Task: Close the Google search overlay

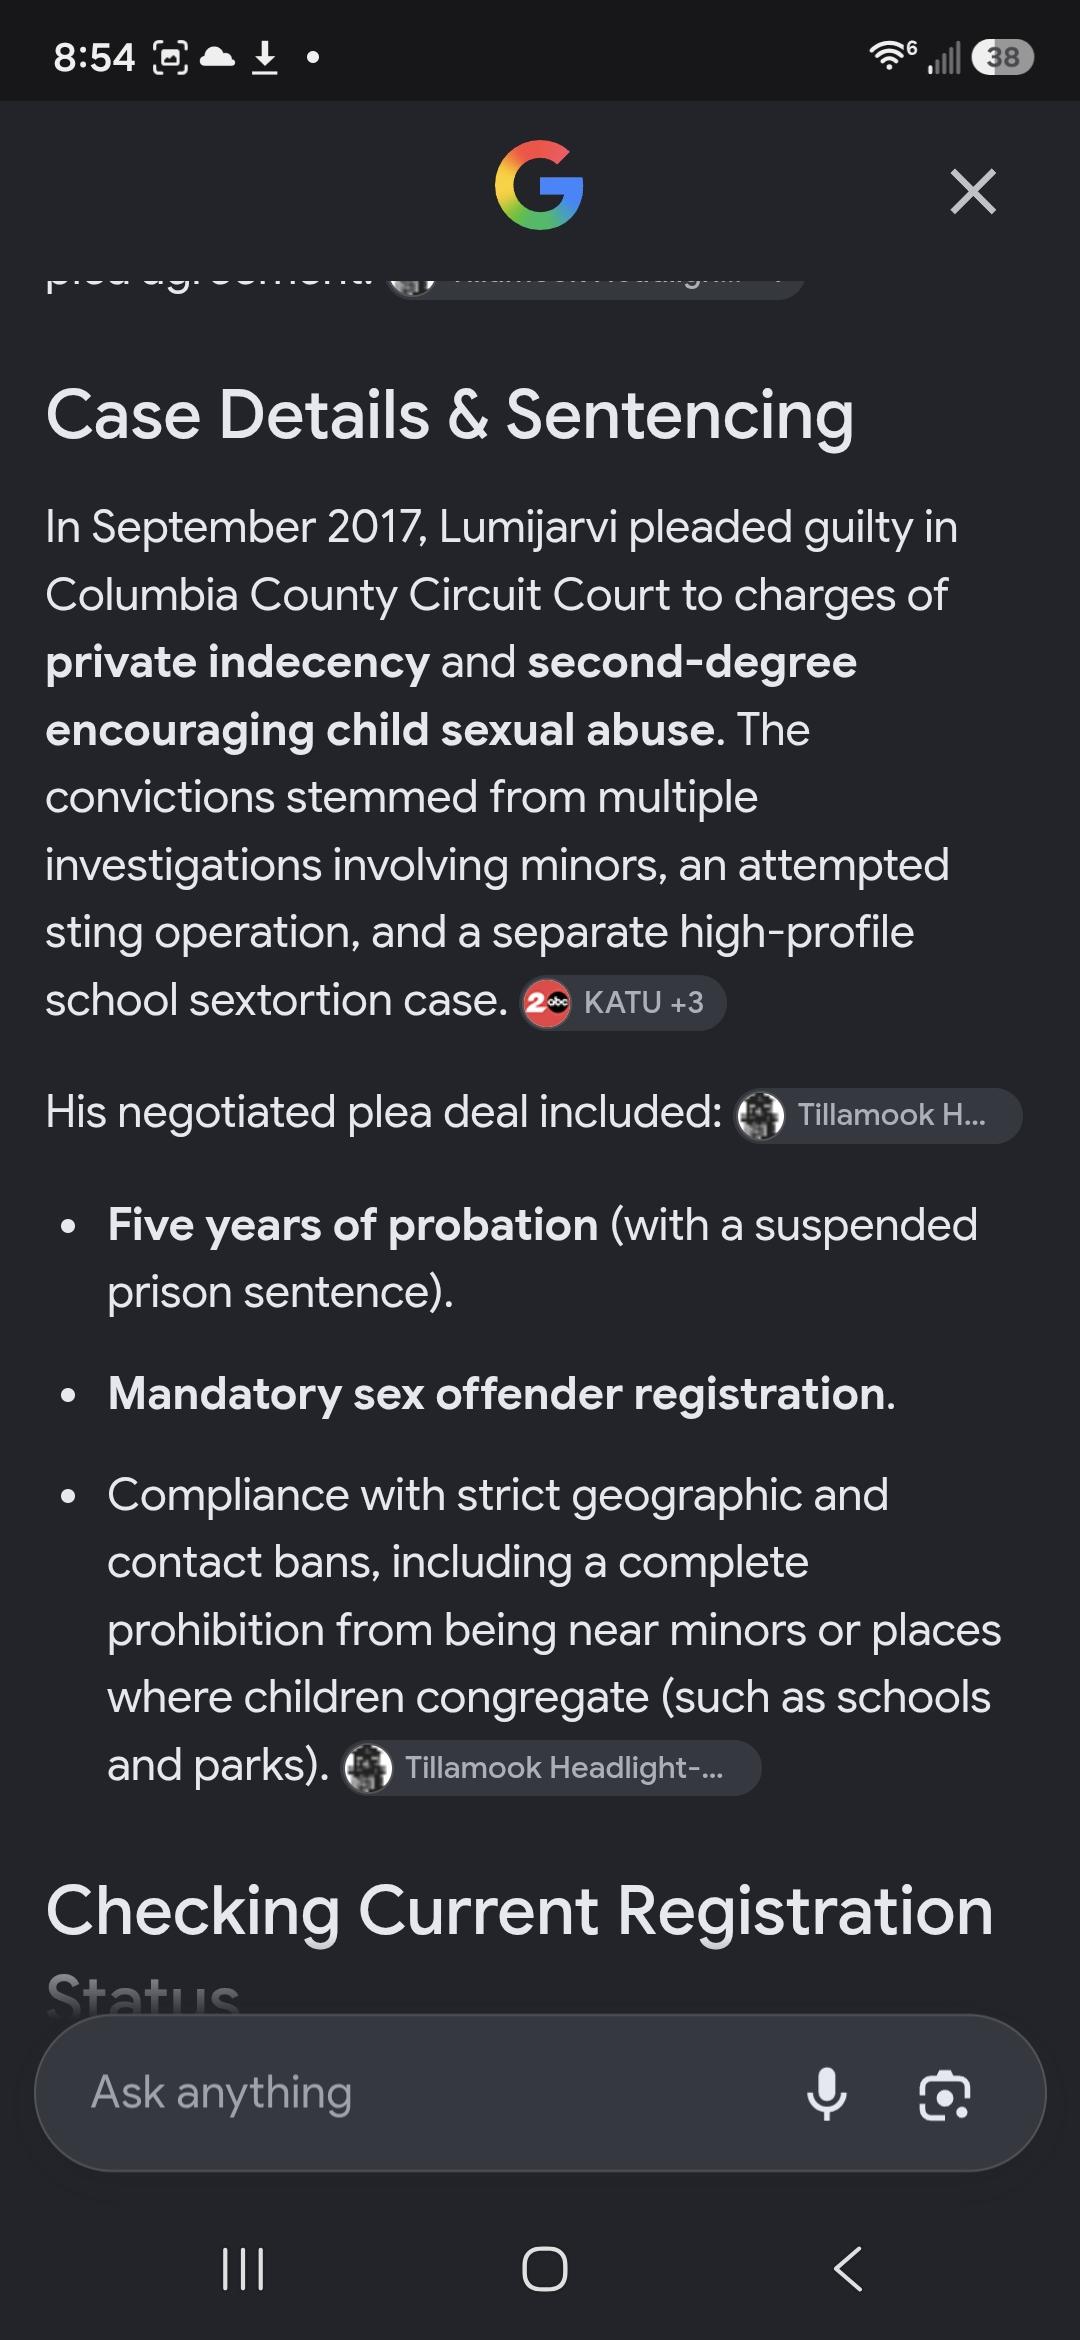Action: (x=973, y=191)
